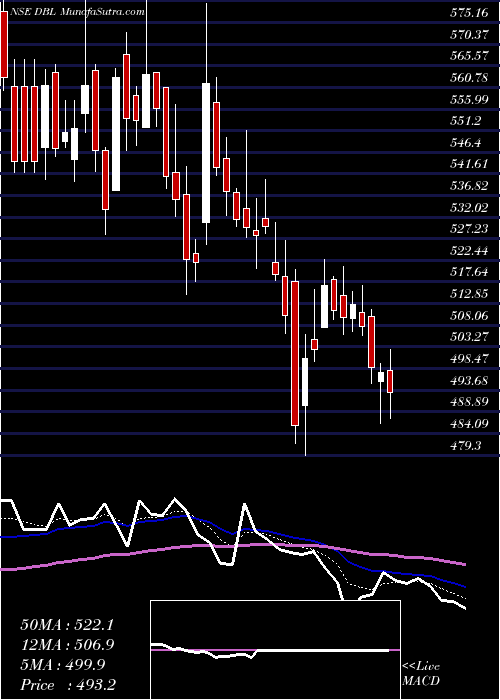Click the 503.27 price axis label
This screenshot has width=500, height=700.
469,338
